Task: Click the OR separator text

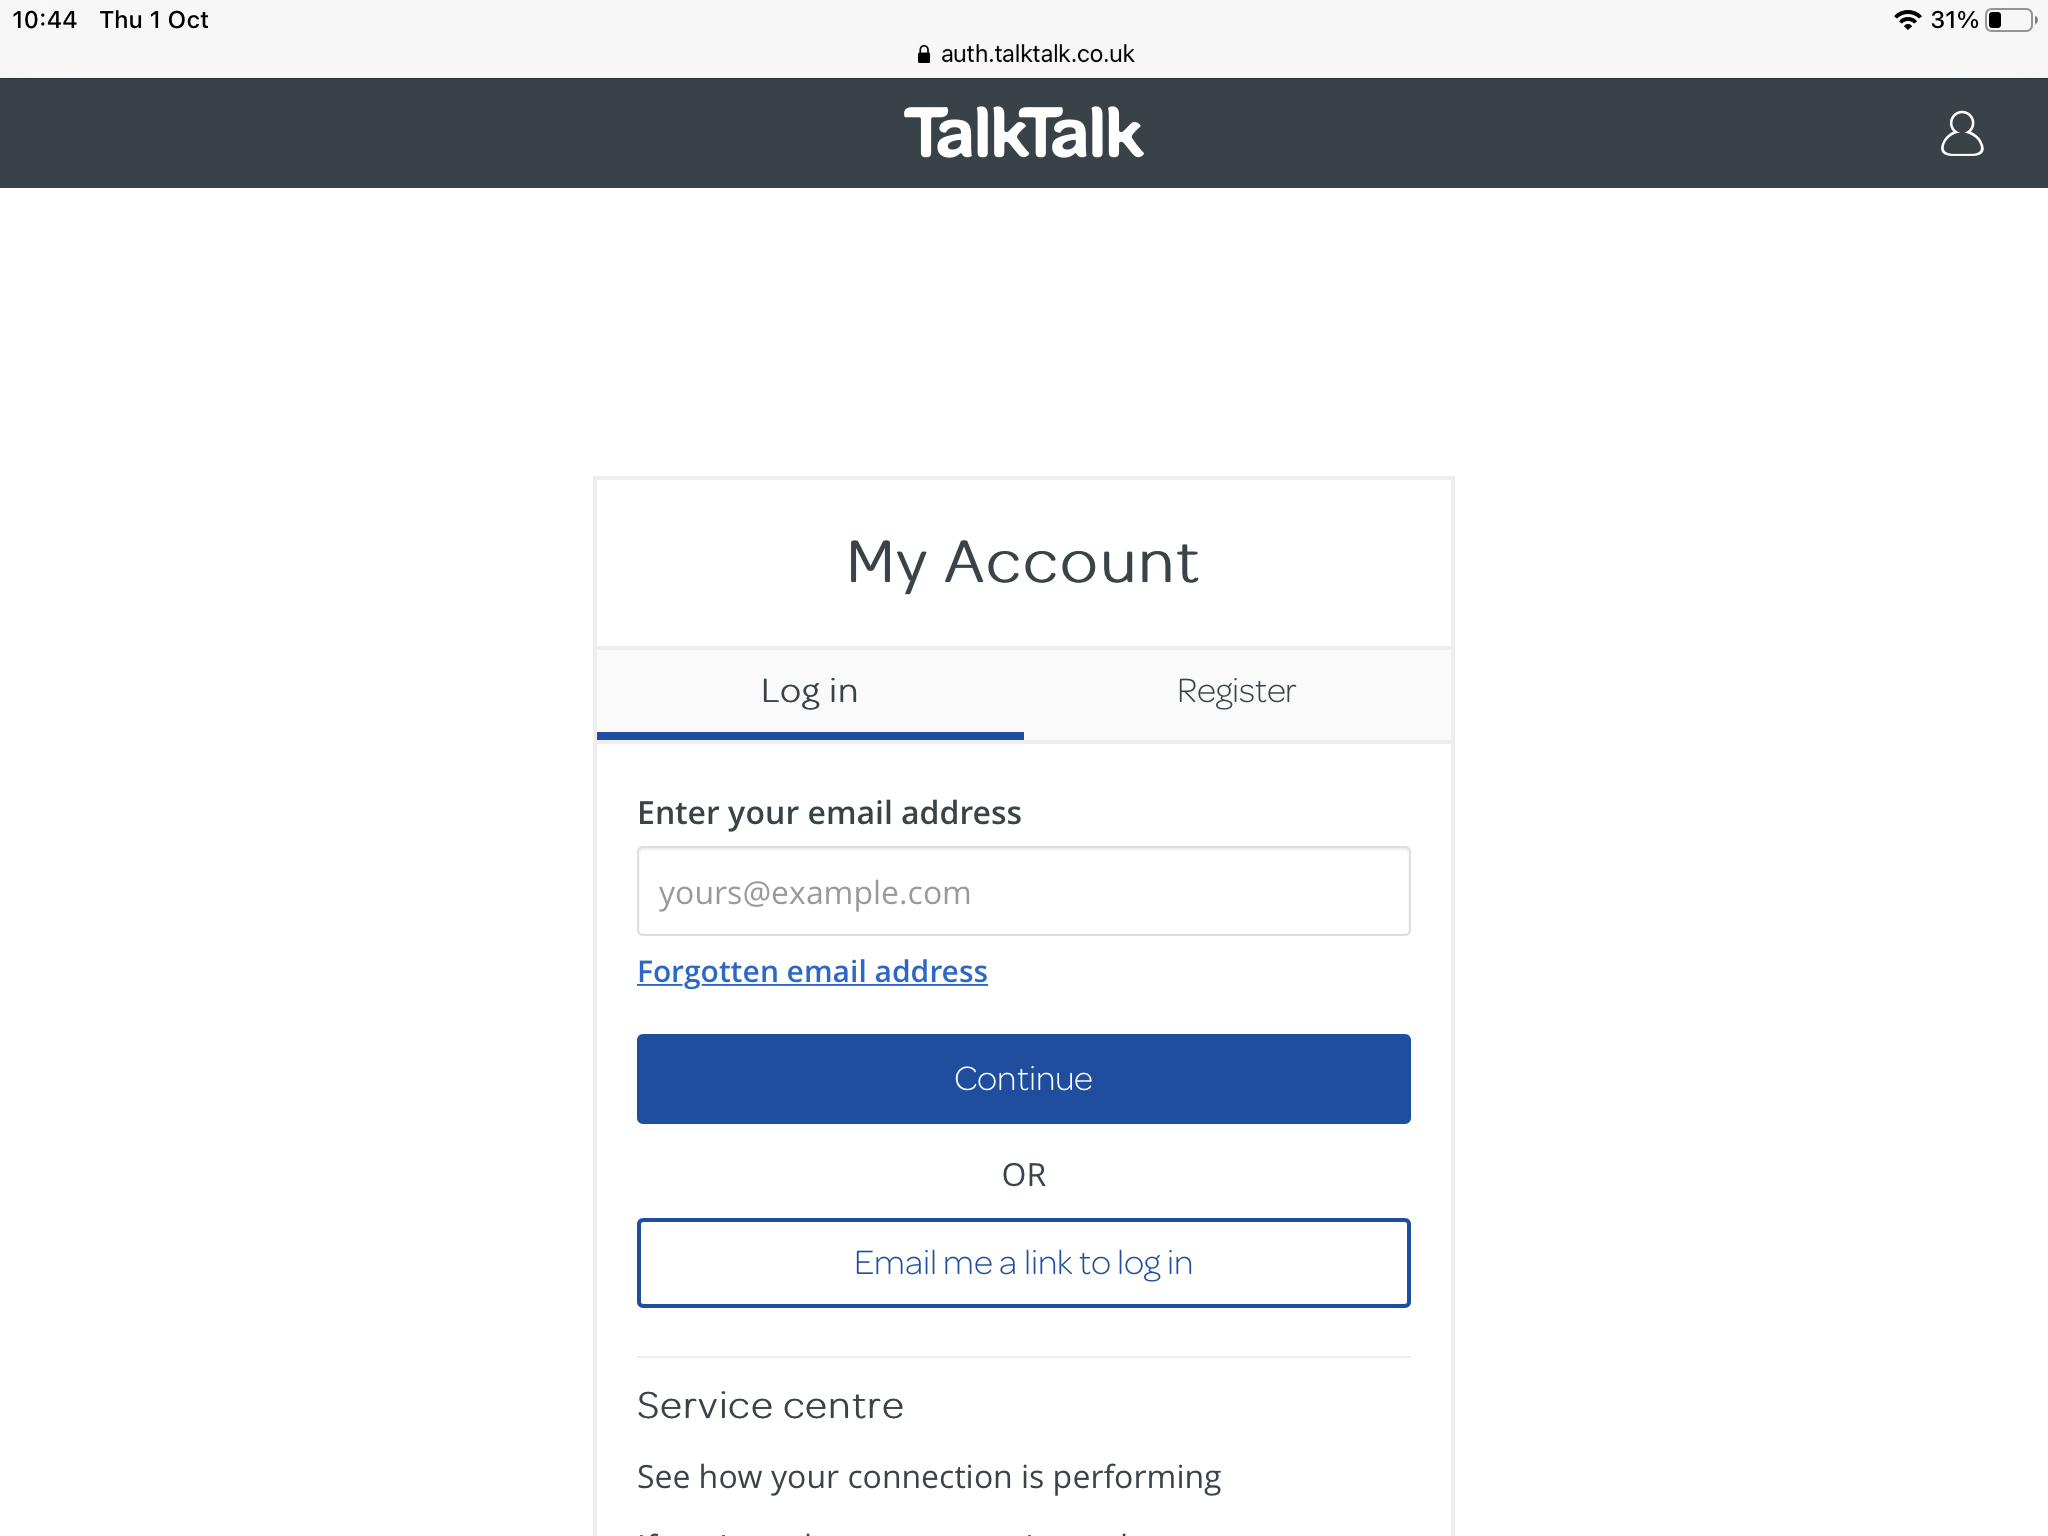Action: click(x=1023, y=1175)
